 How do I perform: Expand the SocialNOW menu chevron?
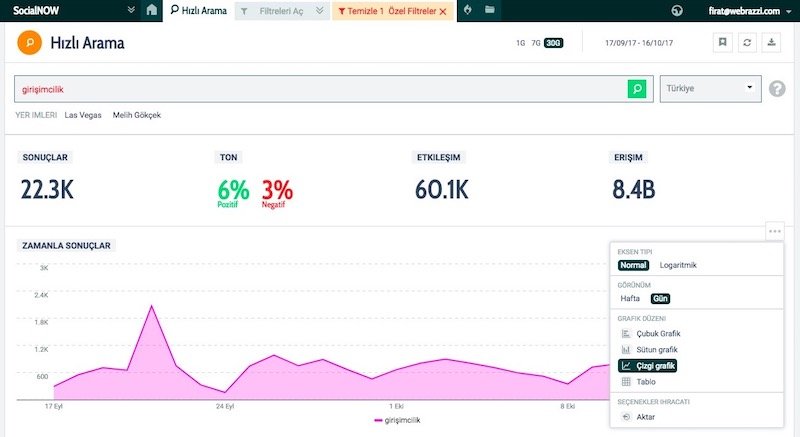click(x=132, y=10)
